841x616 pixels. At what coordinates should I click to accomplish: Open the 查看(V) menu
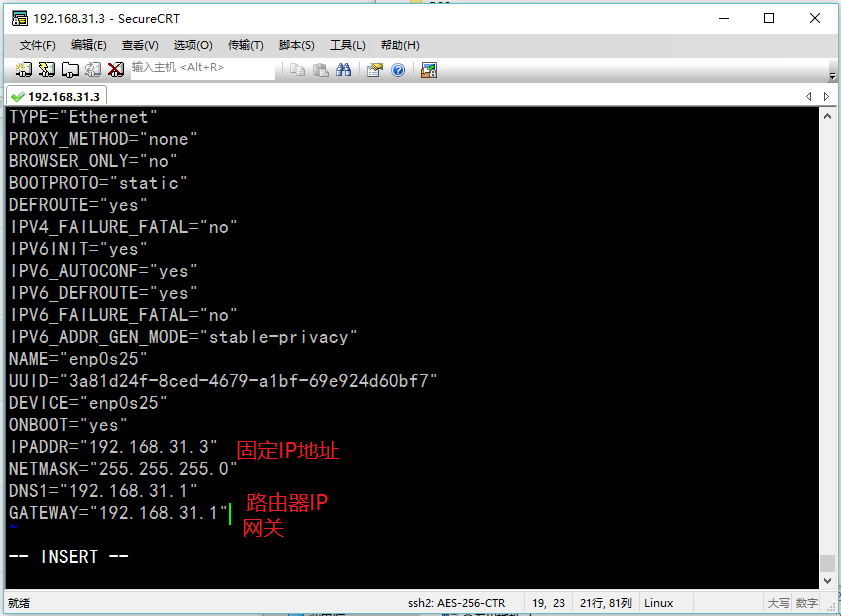140,46
